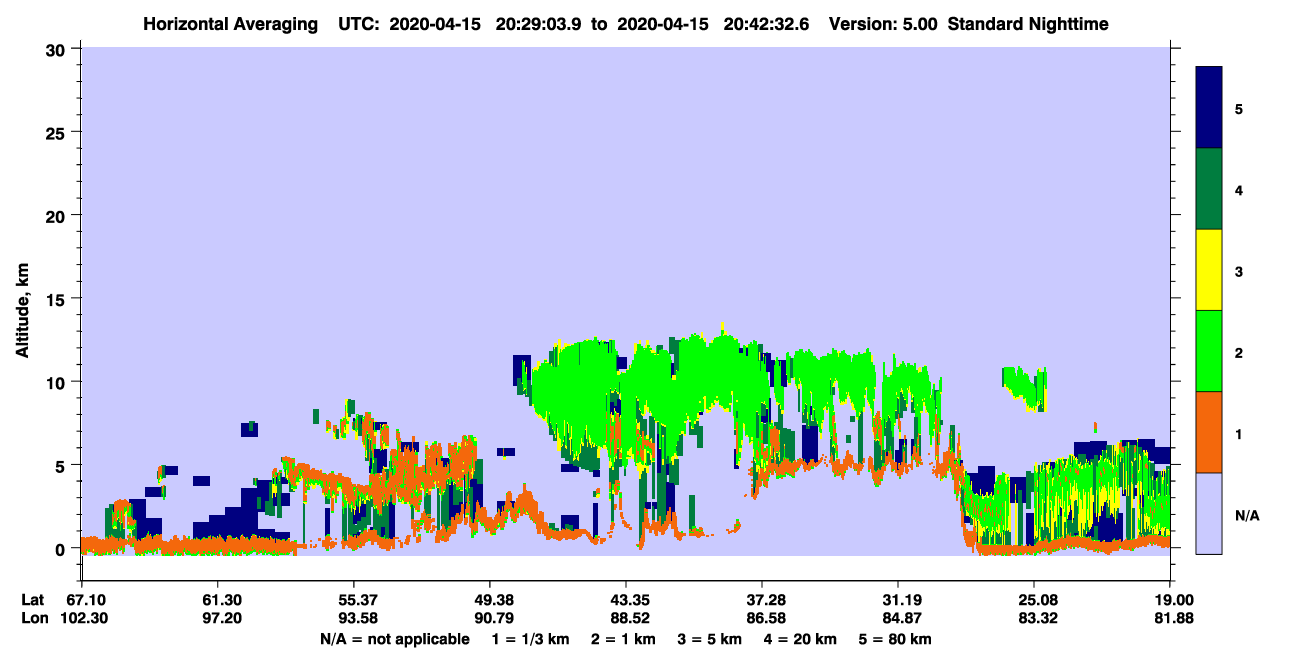Click the 'Standard Nighttime' label

click(1028, 24)
